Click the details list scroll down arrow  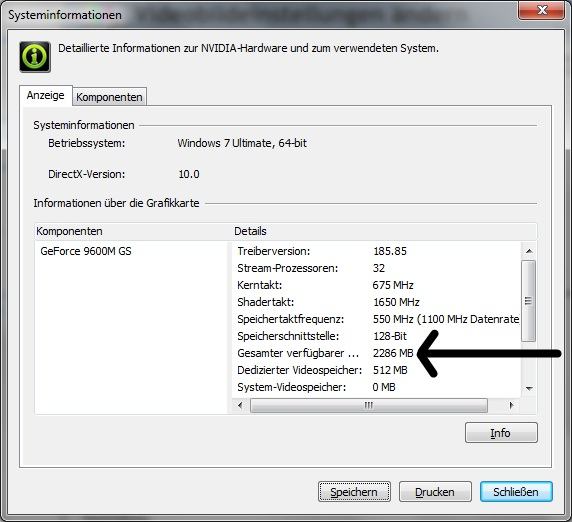tap(529, 388)
